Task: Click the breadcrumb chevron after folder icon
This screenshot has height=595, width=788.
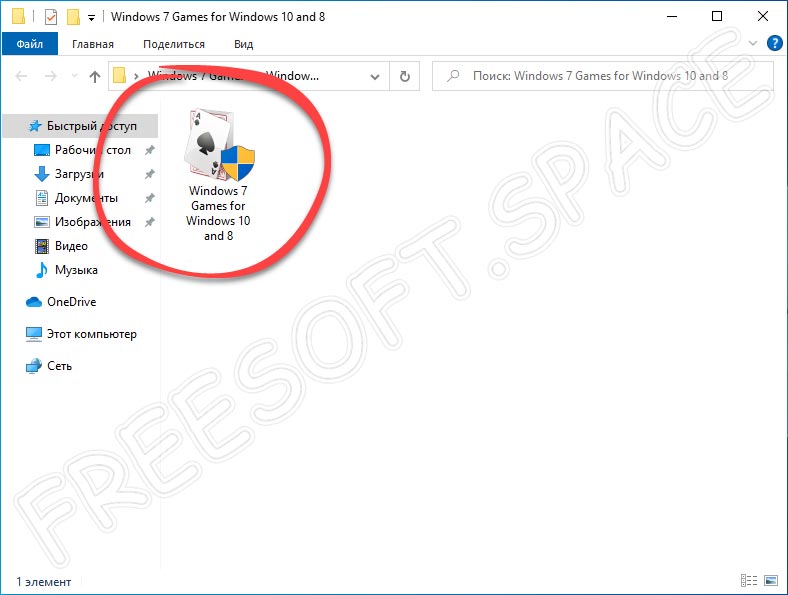Action: [x=136, y=76]
